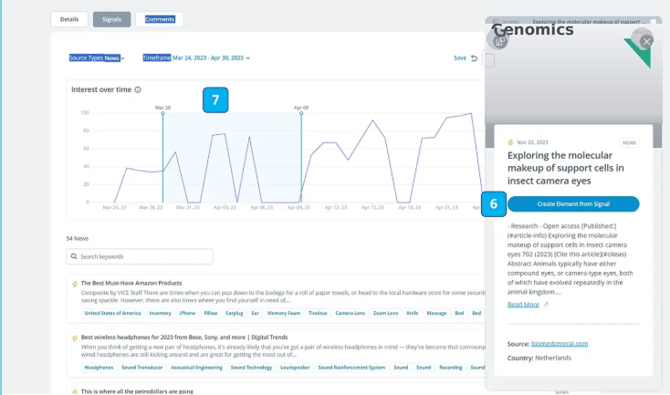Select the Recording tag

(451, 367)
